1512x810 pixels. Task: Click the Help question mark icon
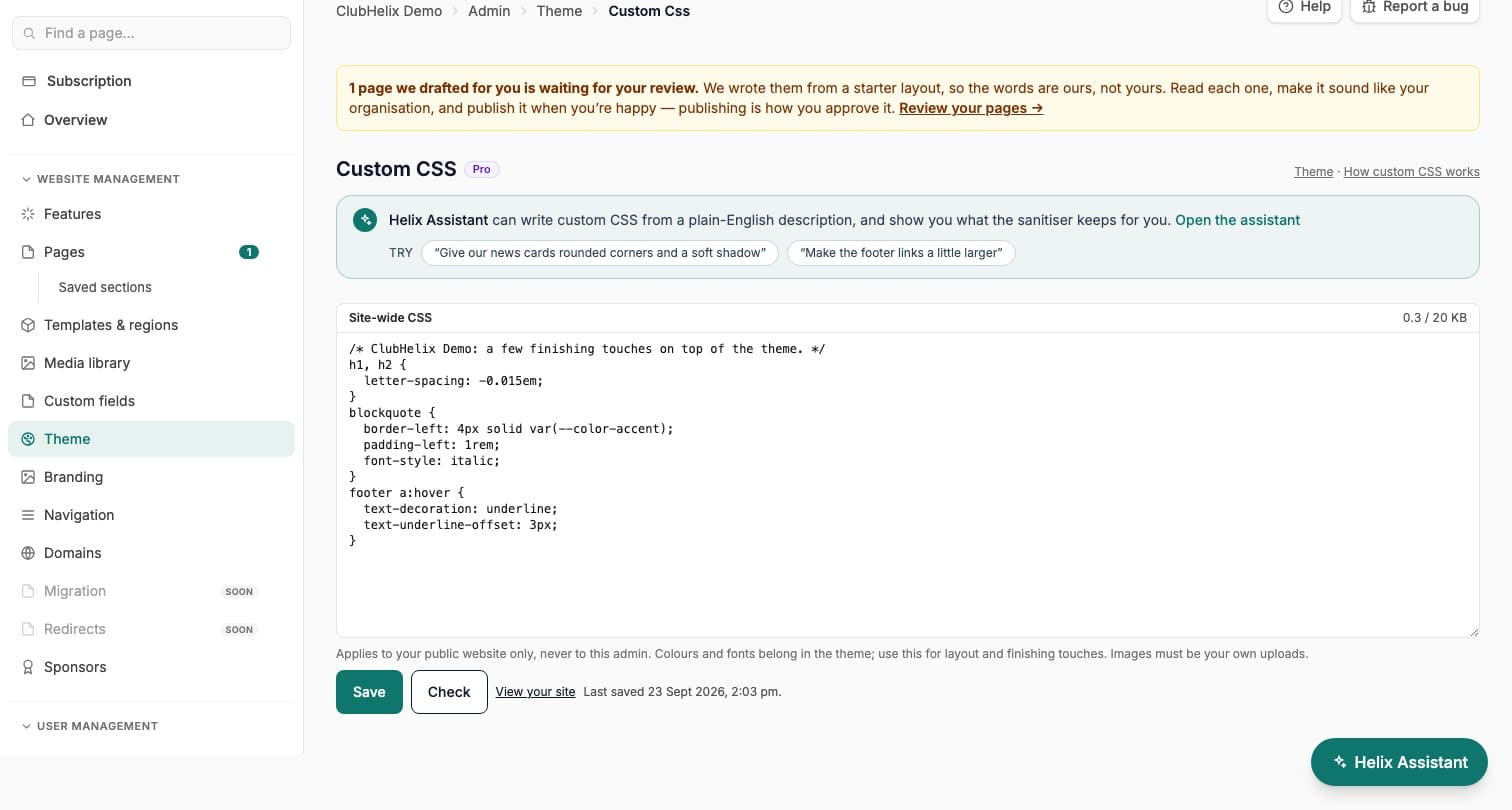(x=1286, y=6)
